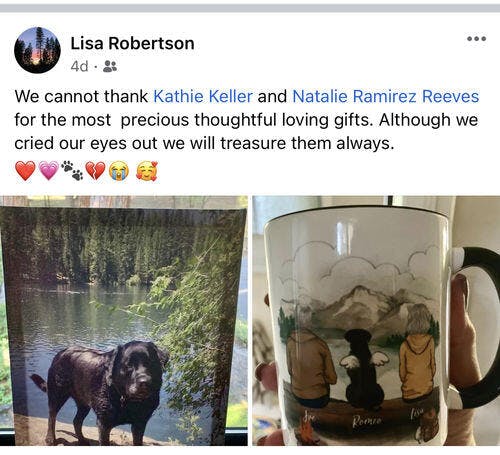Click the angel dog illustration on mug

[x=363, y=368]
